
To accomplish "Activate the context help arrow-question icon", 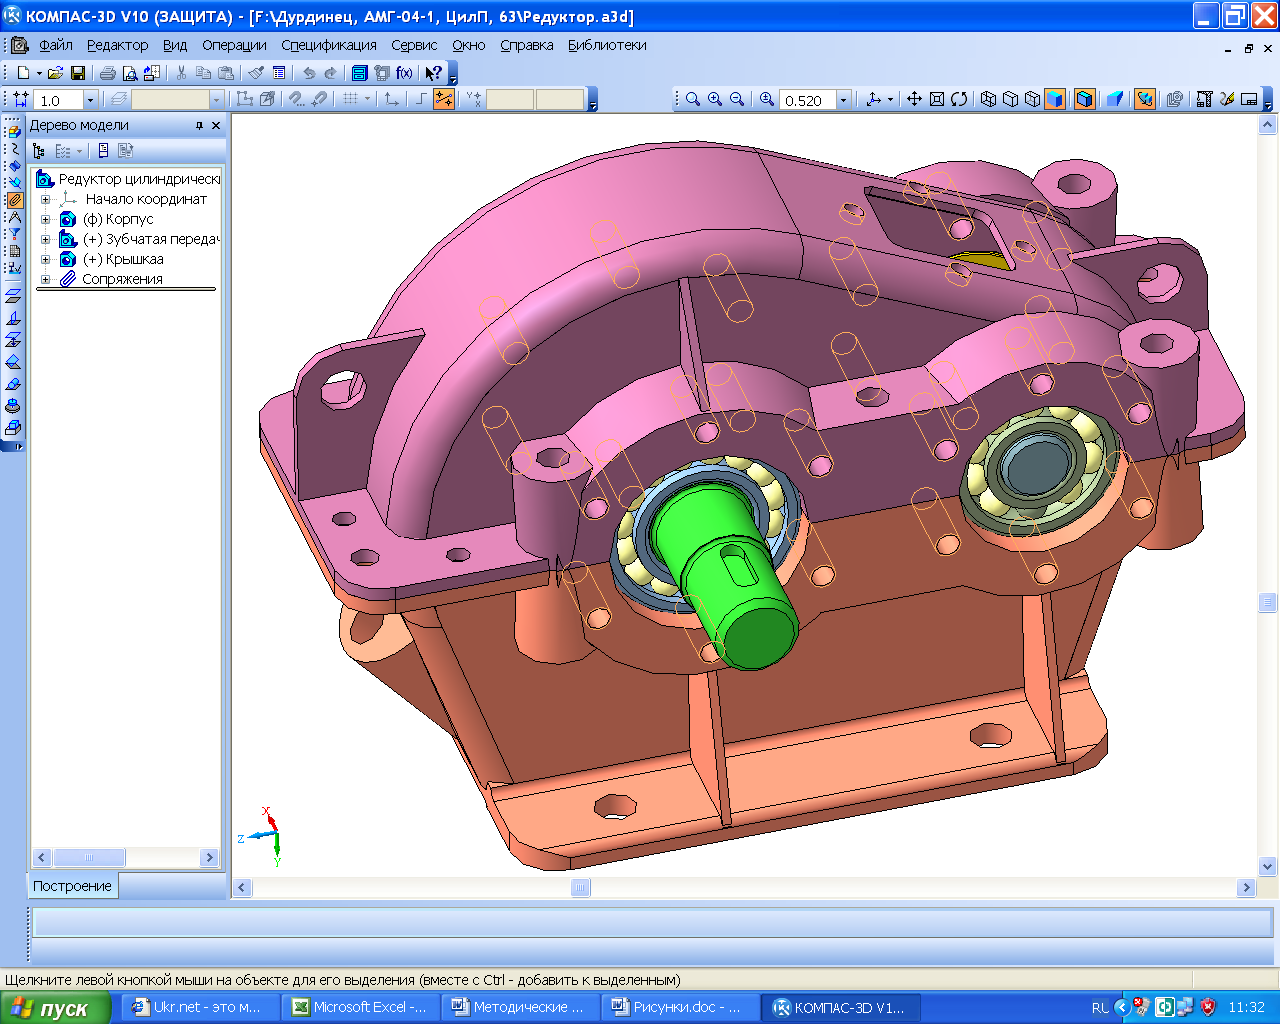I will click(x=433, y=73).
